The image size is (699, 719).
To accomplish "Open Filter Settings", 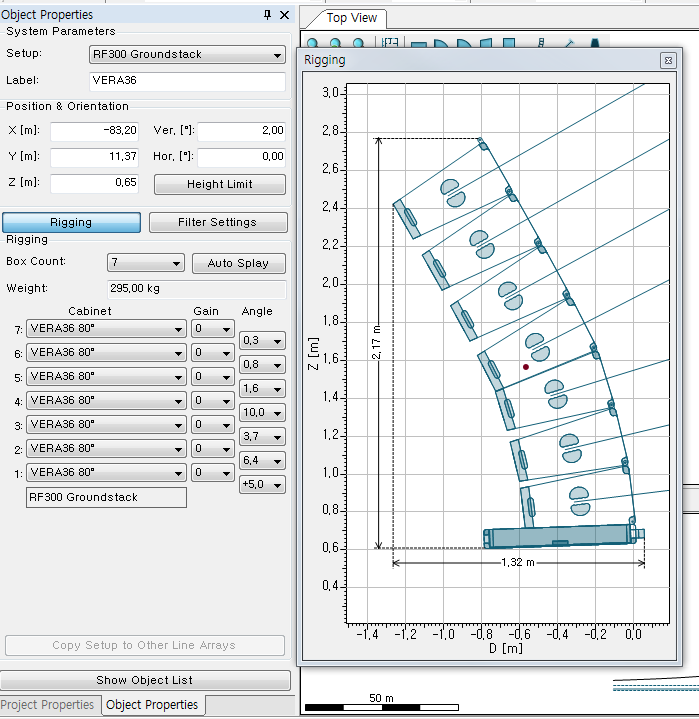I will coord(218,222).
